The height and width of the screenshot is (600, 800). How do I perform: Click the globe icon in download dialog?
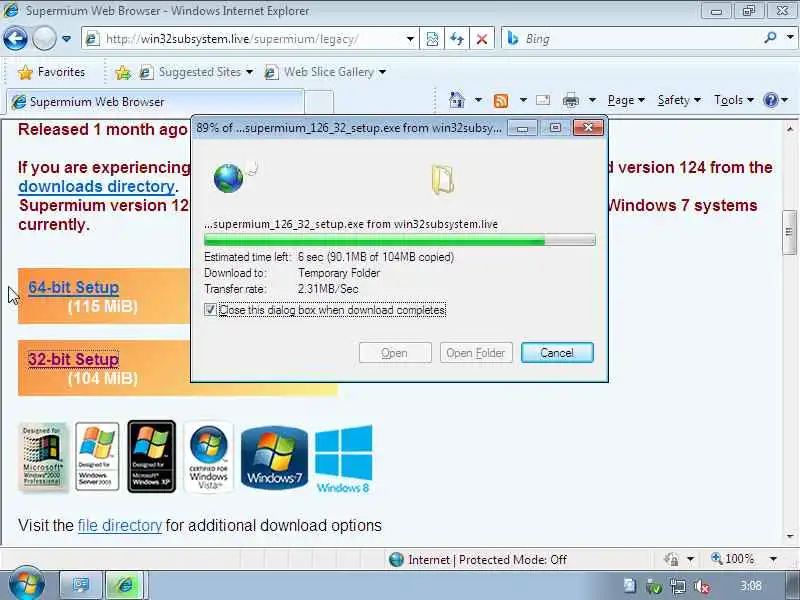coord(228,178)
